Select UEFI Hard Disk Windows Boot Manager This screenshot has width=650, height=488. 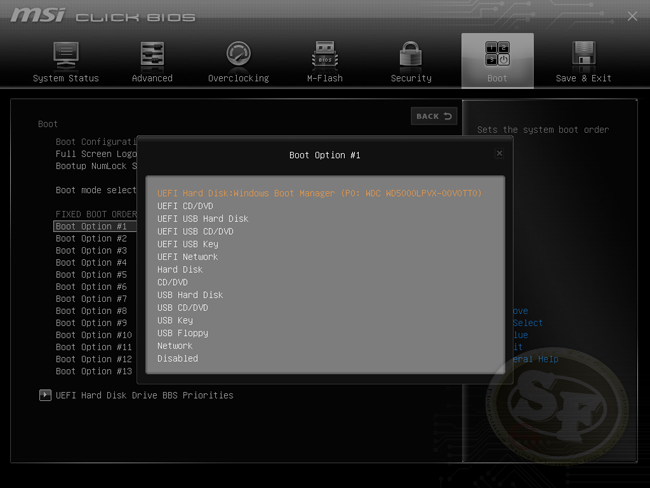[x=319, y=193]
